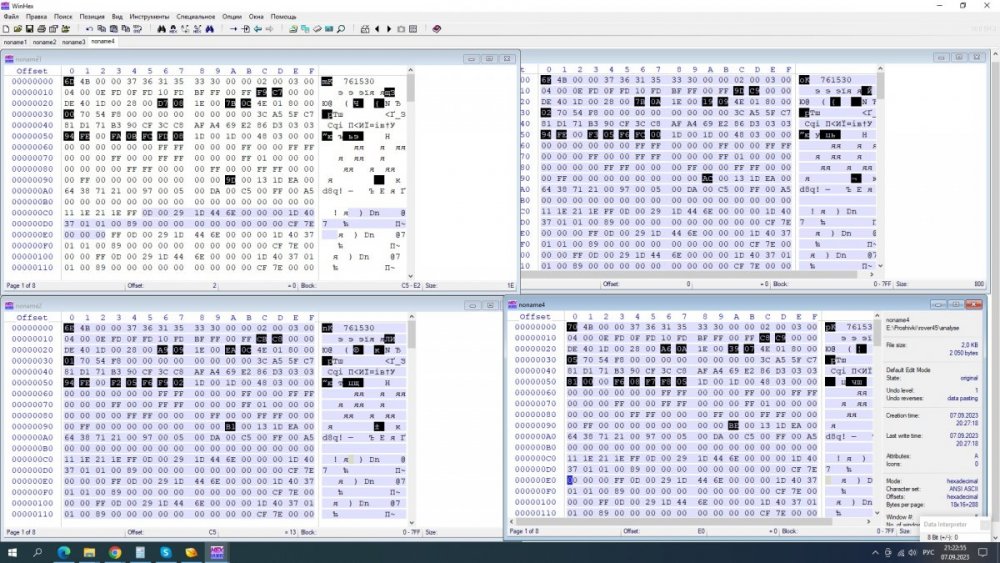This screenshot has height=563, width=1000.
Task: Click the Open file folder icon
Action: (18, 29)
